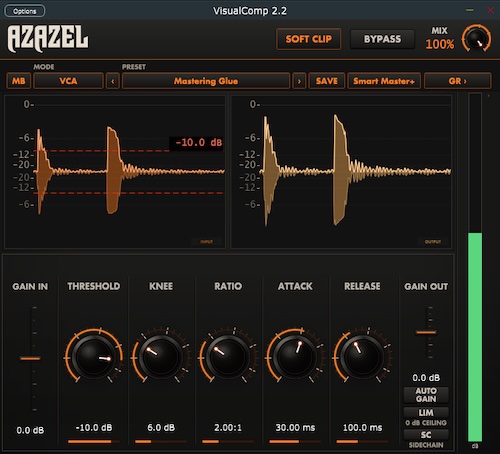Go to the next preset
500x454 pixels.
299,81
